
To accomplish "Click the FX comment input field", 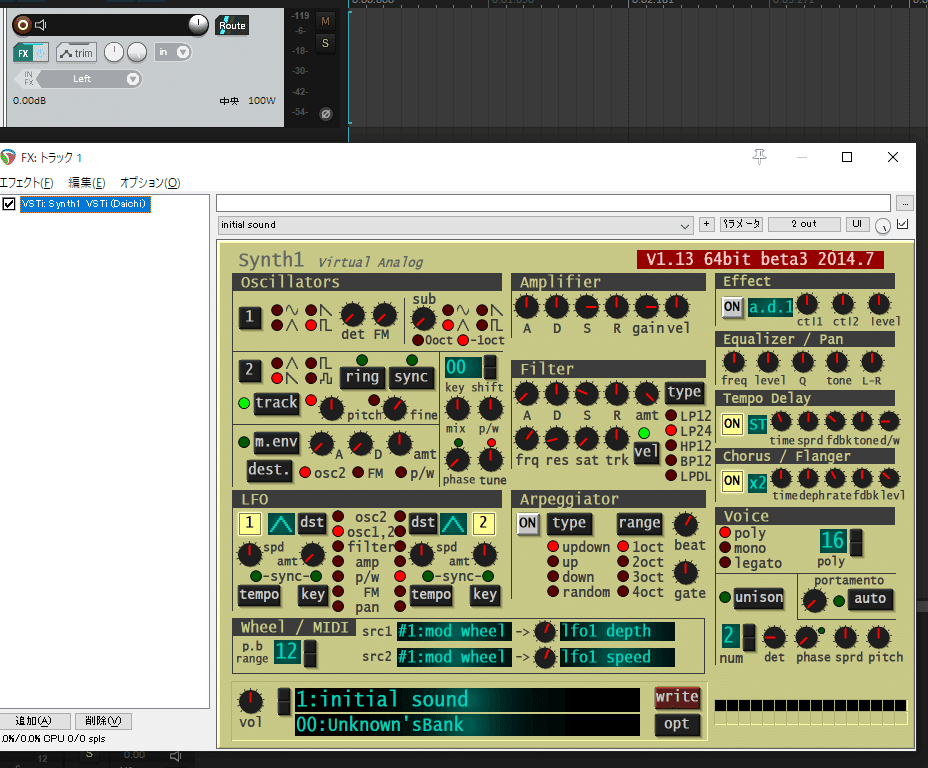I will (x=553, y=203).
